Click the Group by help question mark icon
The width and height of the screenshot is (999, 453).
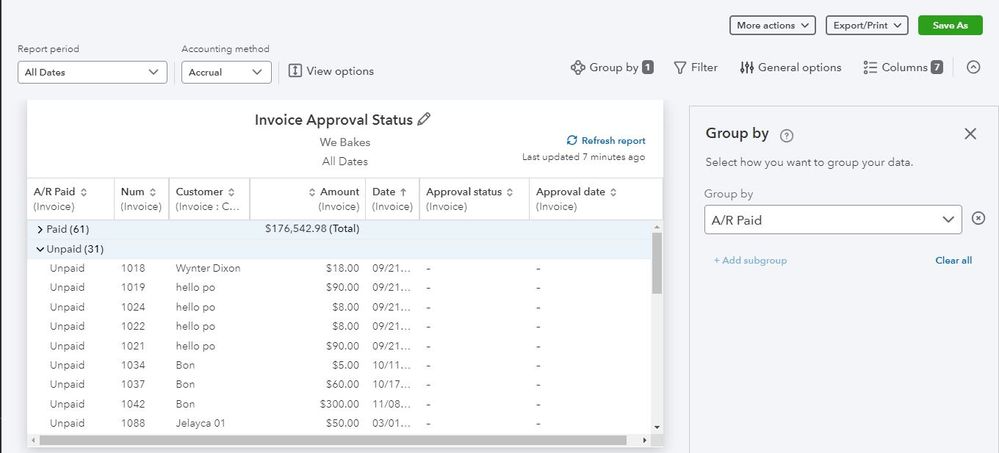point(787,135)
